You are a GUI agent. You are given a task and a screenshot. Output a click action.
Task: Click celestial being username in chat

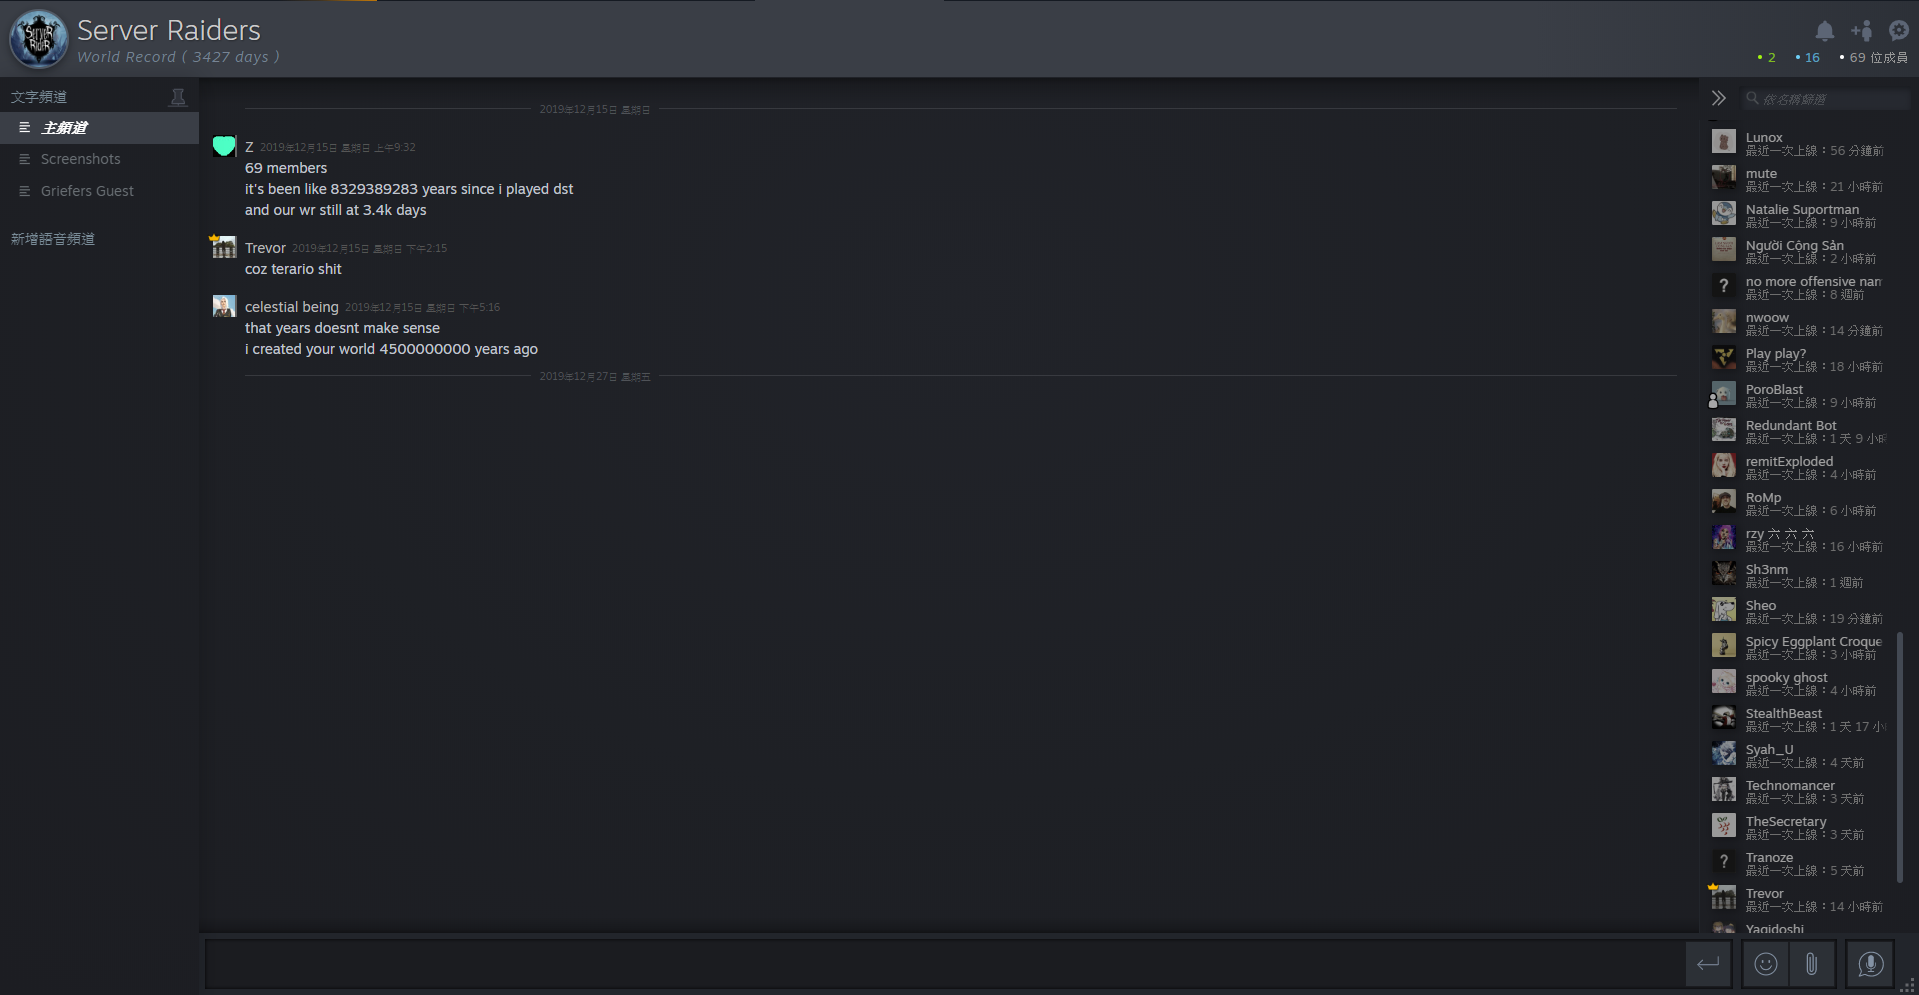pos(292,307)
